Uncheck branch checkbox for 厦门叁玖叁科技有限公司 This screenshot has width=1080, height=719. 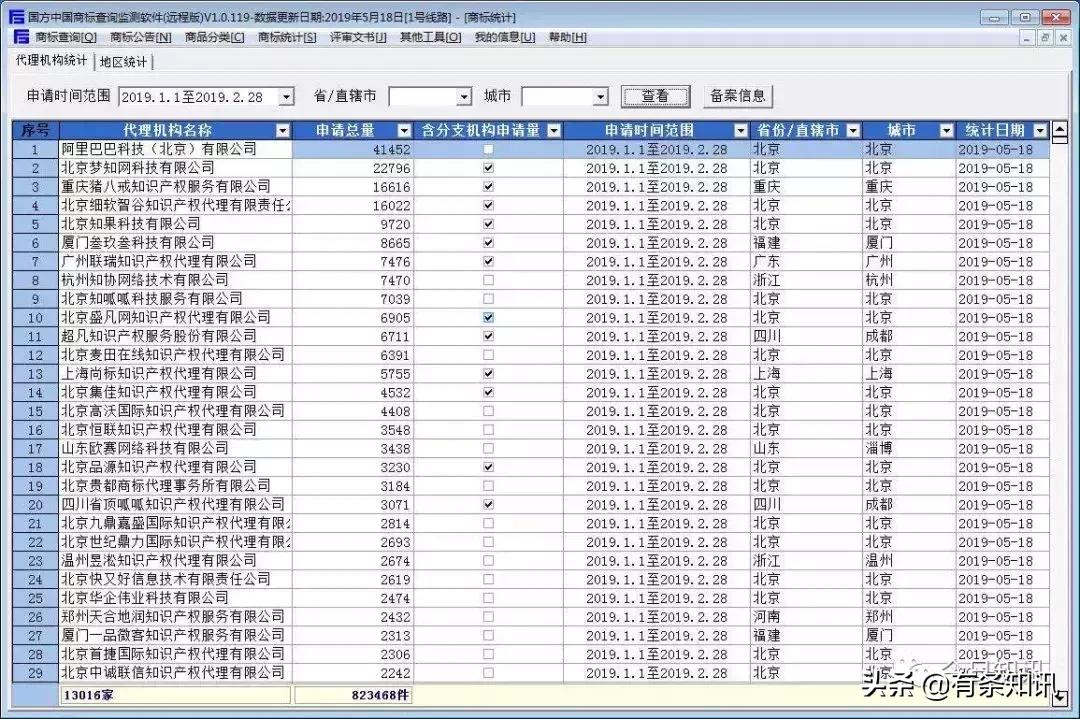point(488,242)
